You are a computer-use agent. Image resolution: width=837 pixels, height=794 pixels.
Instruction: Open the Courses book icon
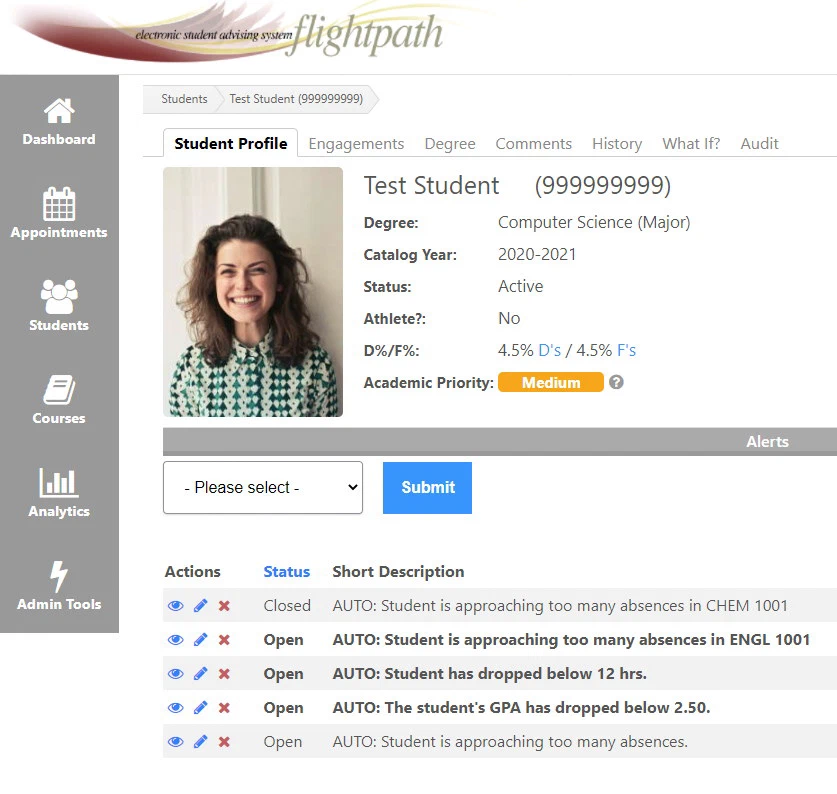(59, 389)
